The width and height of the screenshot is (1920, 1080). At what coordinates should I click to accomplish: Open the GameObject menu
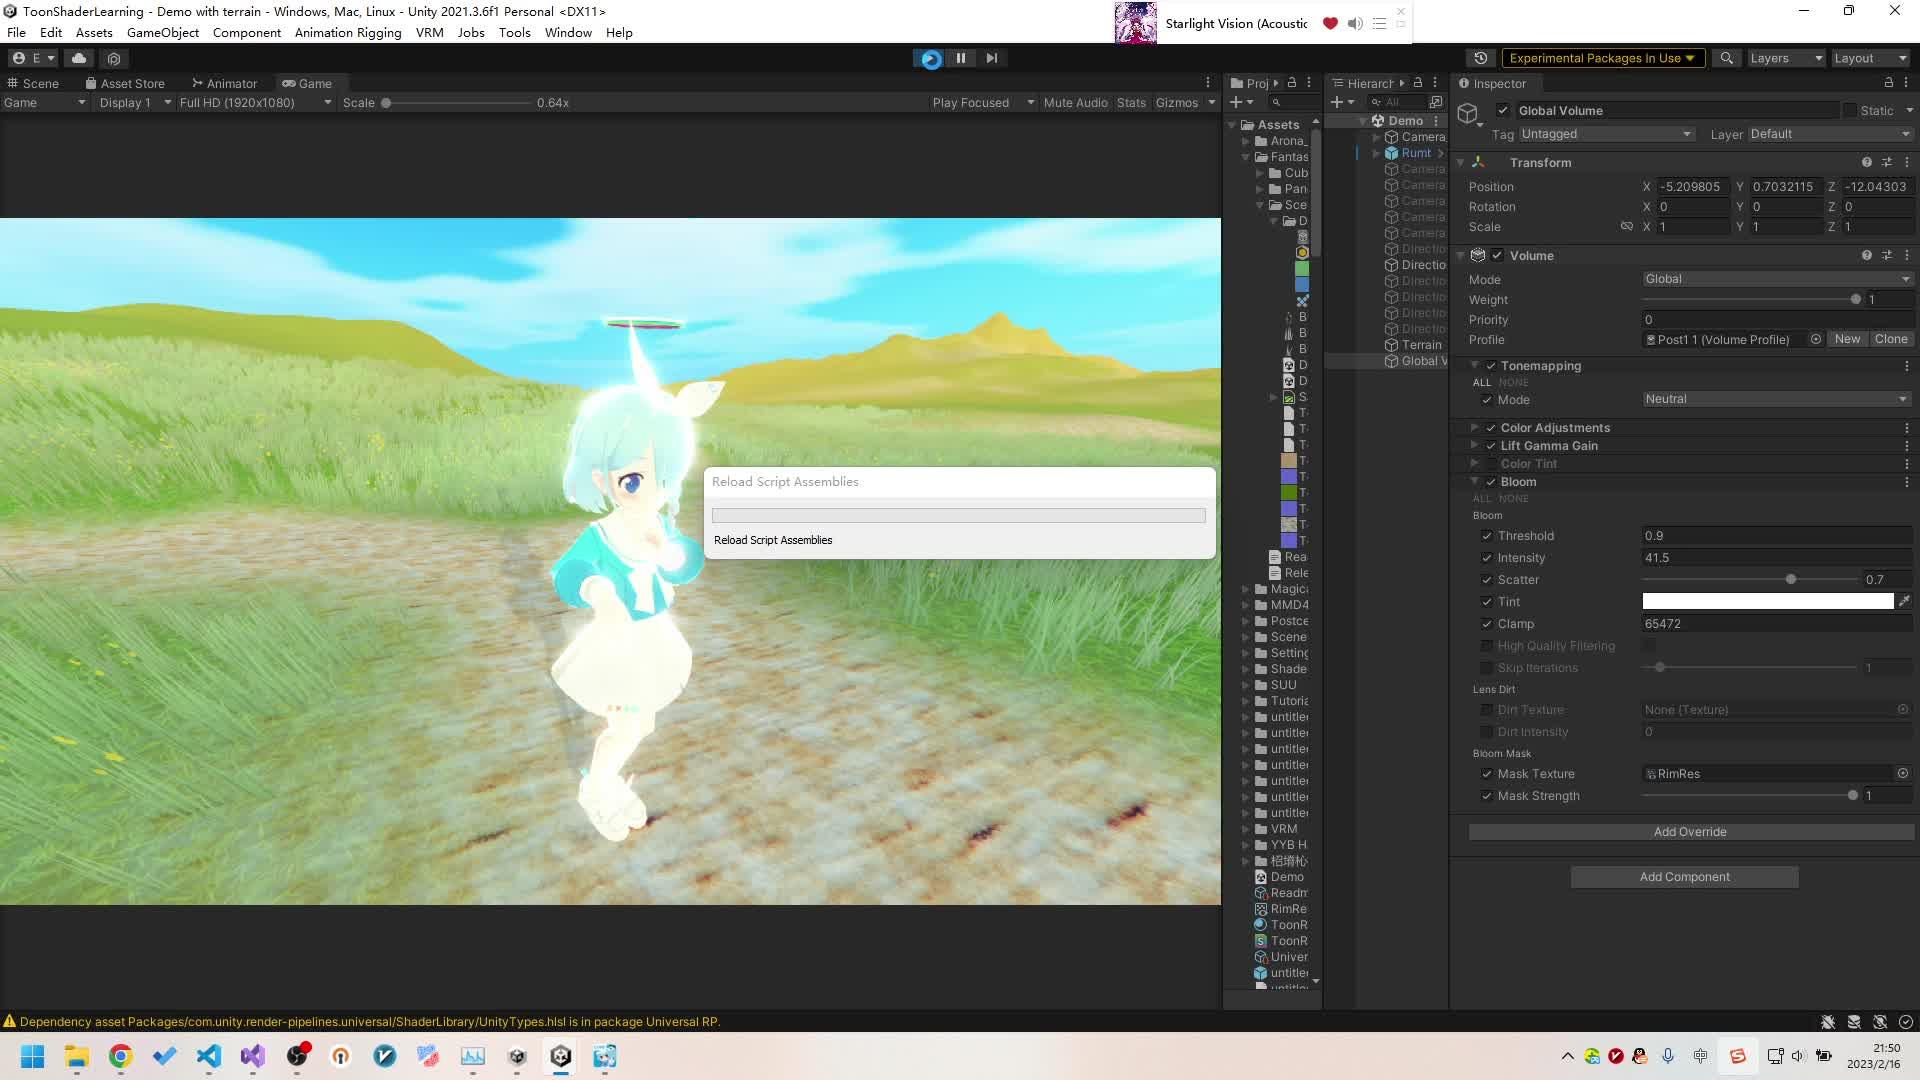pos(163,32)
